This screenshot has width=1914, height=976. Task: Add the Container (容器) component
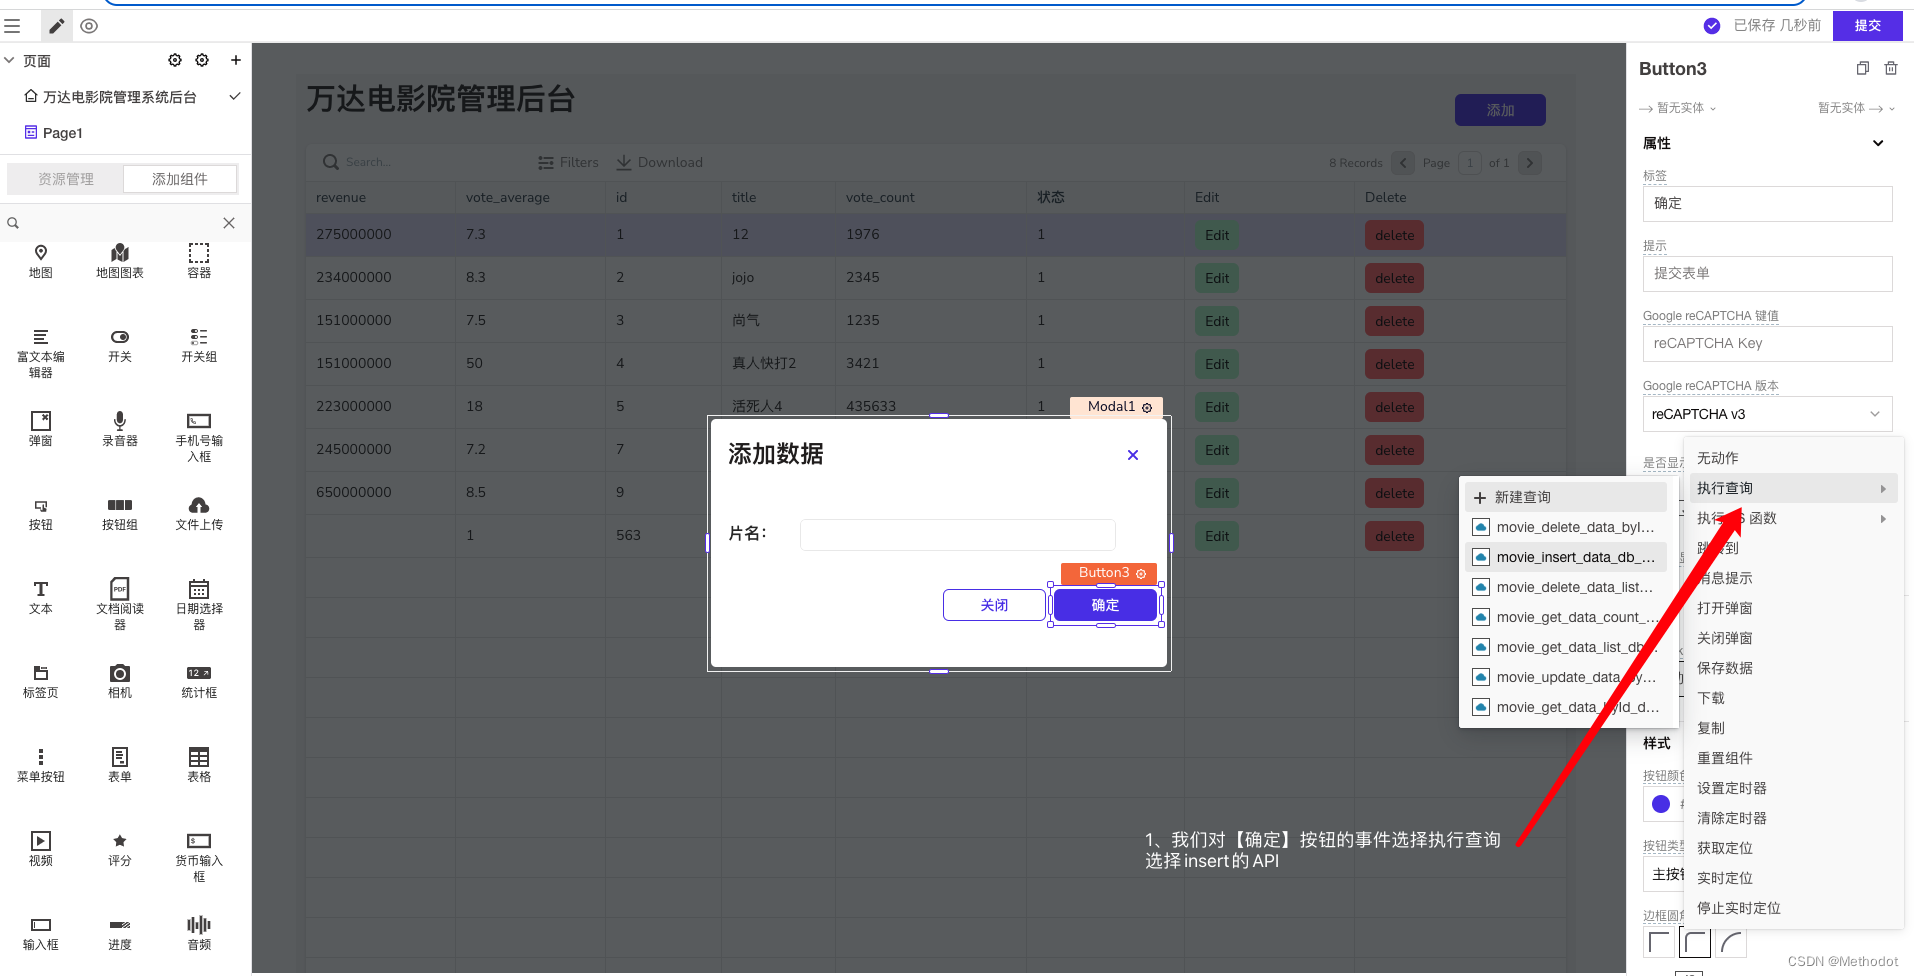pos(199,261)
